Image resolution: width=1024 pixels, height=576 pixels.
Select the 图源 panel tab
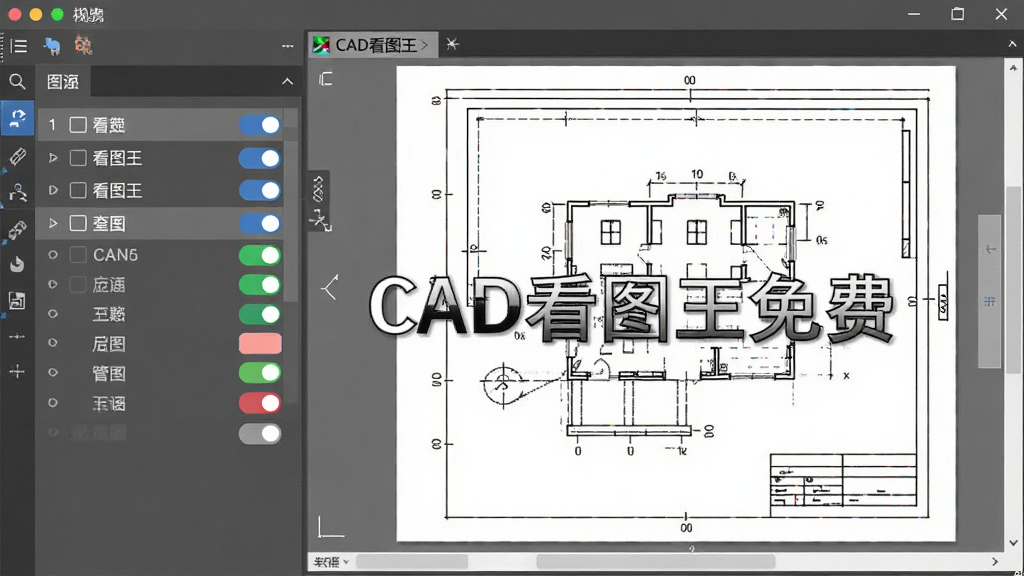(63, 82)
